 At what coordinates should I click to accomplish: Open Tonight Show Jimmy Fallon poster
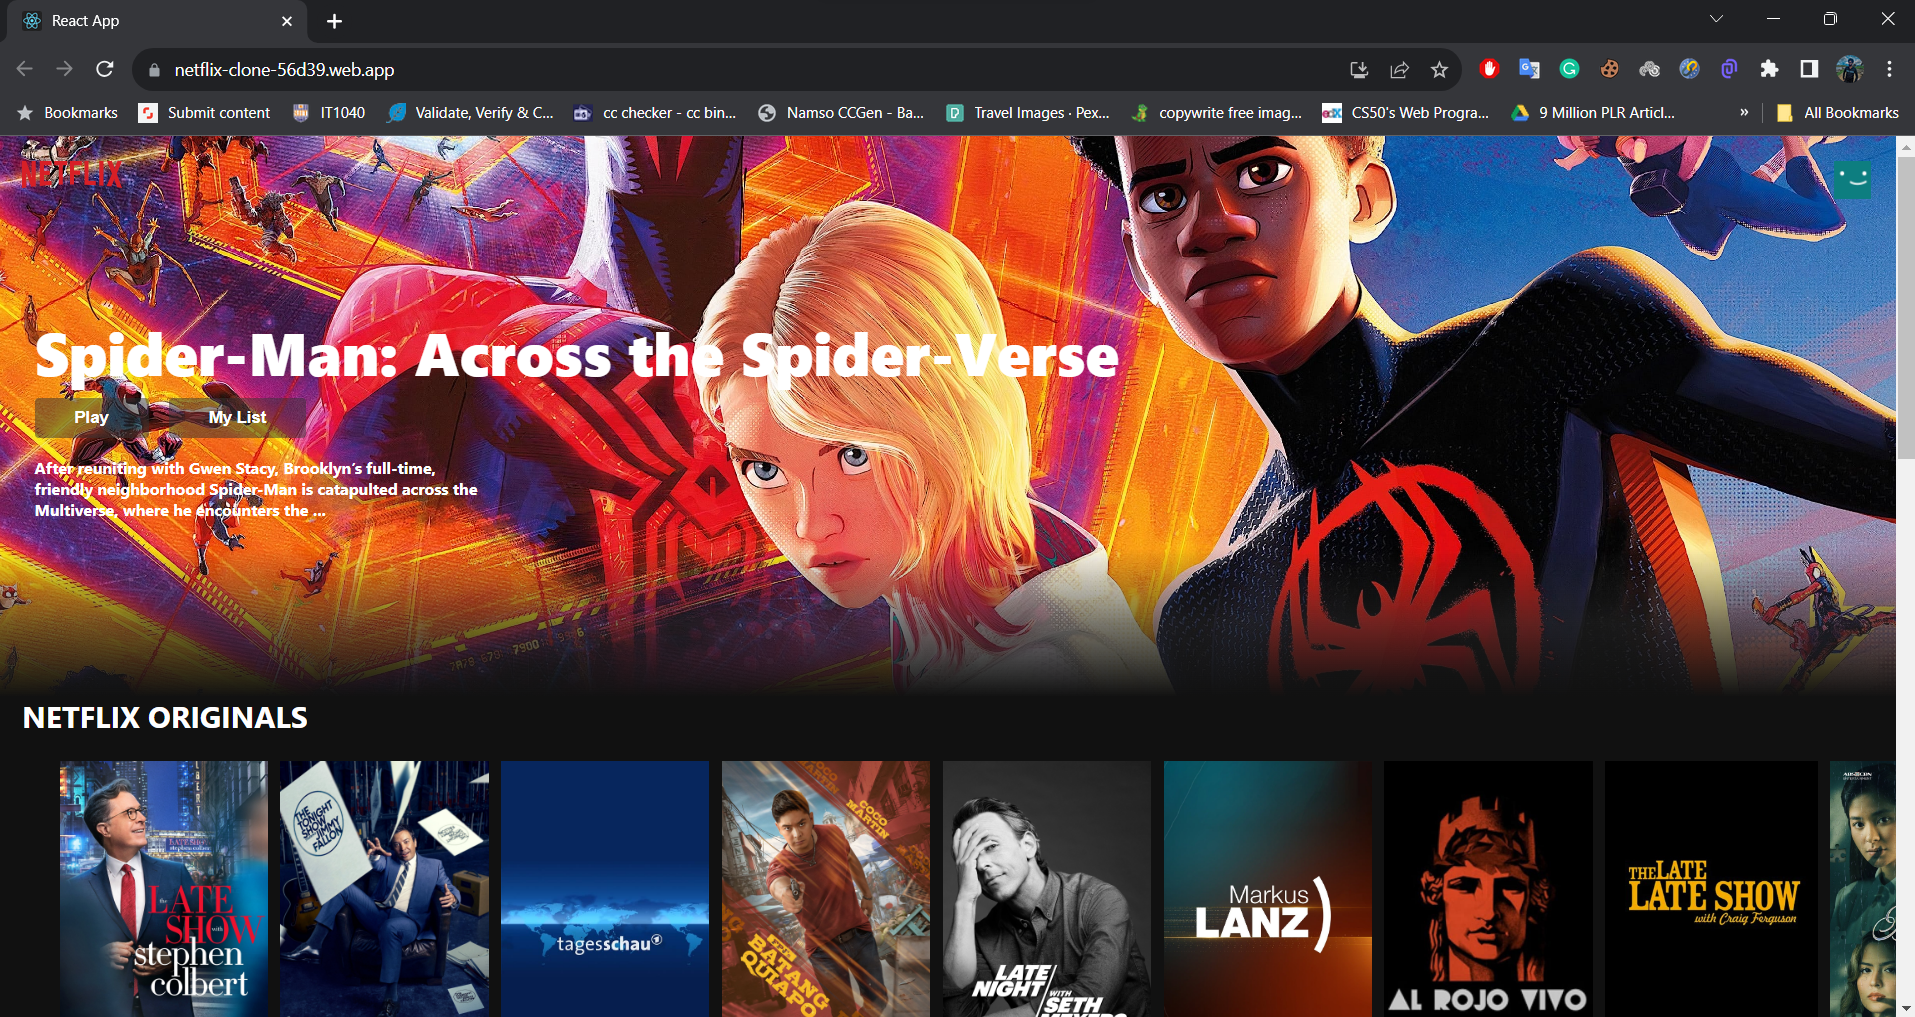pyautogui.click(x=384, y=889)
